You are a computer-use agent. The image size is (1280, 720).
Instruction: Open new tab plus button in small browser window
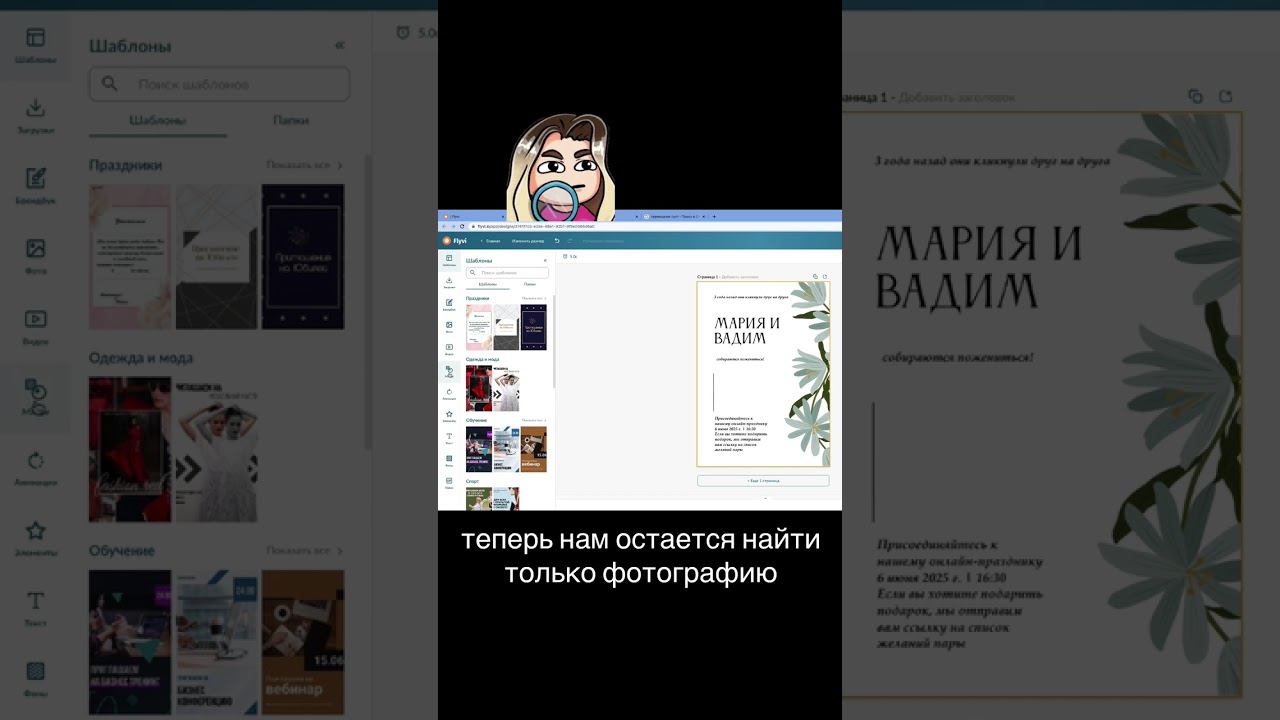click(714, 216)
